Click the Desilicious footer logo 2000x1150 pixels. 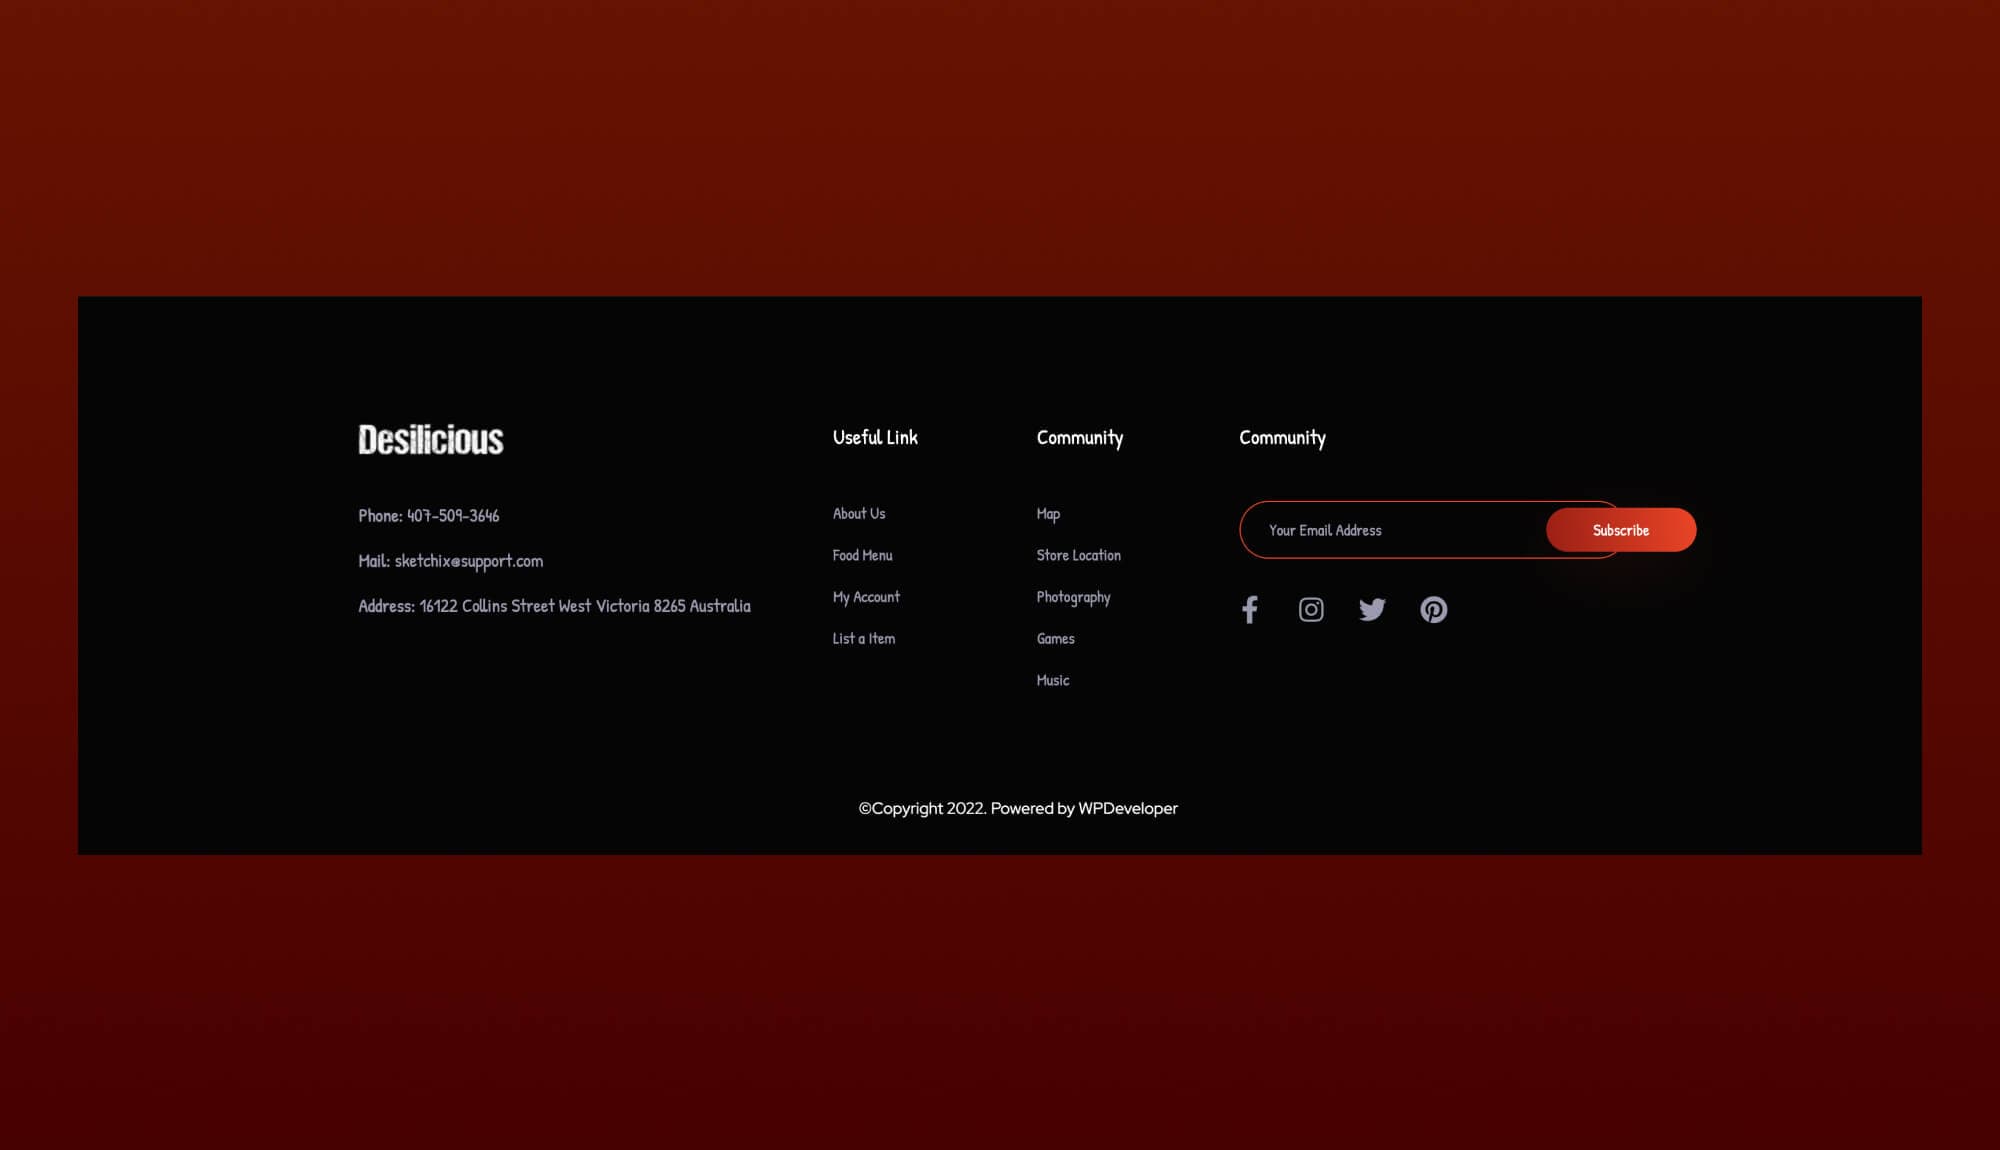(x=431, y=440)
